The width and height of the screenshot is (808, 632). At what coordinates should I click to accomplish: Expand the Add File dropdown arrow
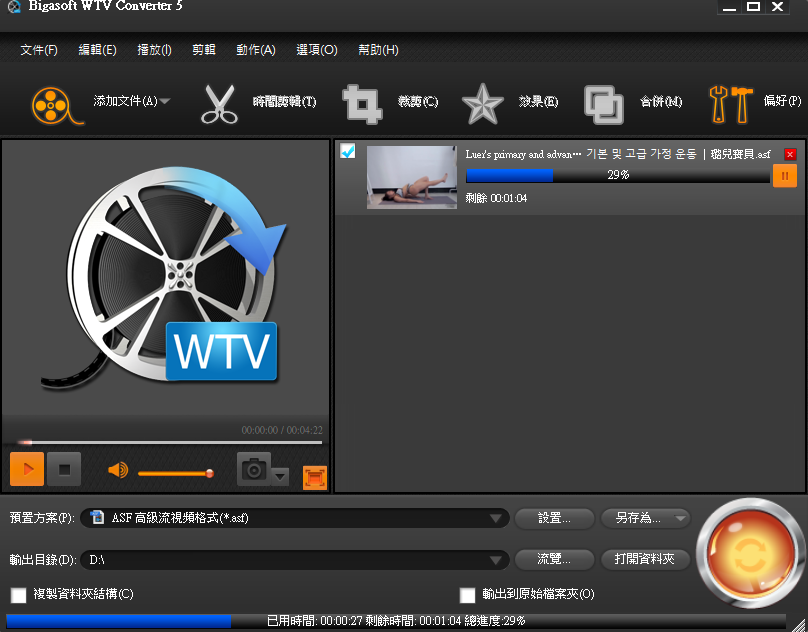[x=165, y=102]
